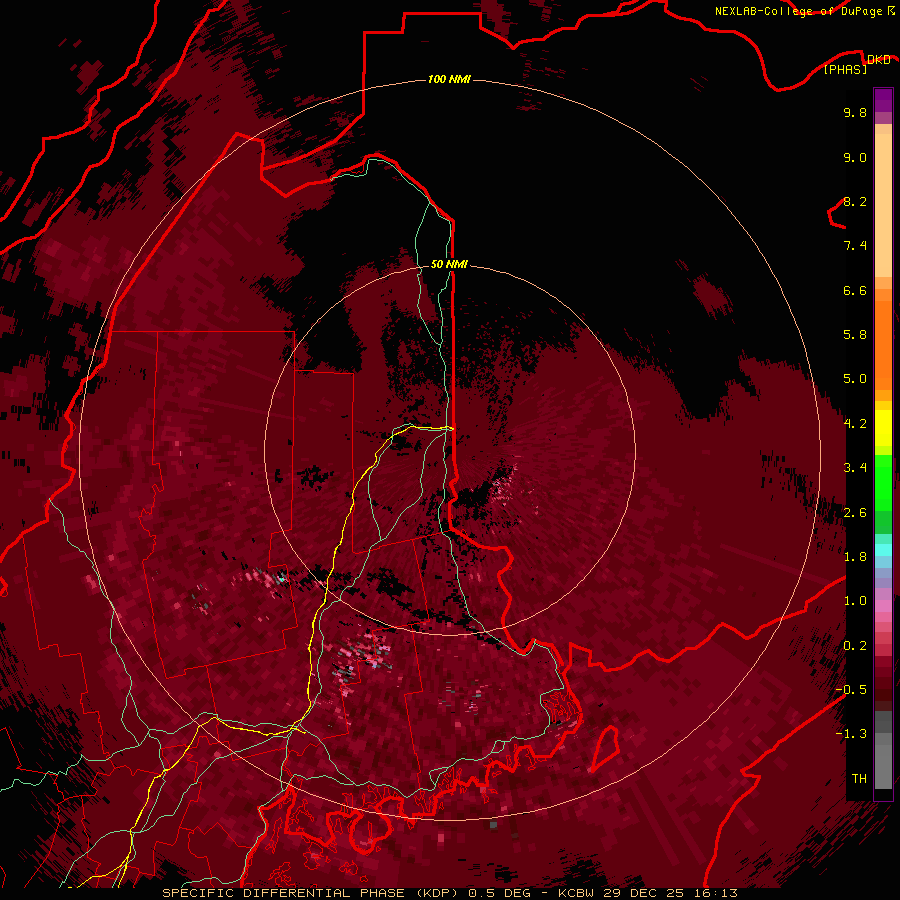Click the 100 NMI range ring label
This screenshot has width=900, height=900.
coord(449,79)
